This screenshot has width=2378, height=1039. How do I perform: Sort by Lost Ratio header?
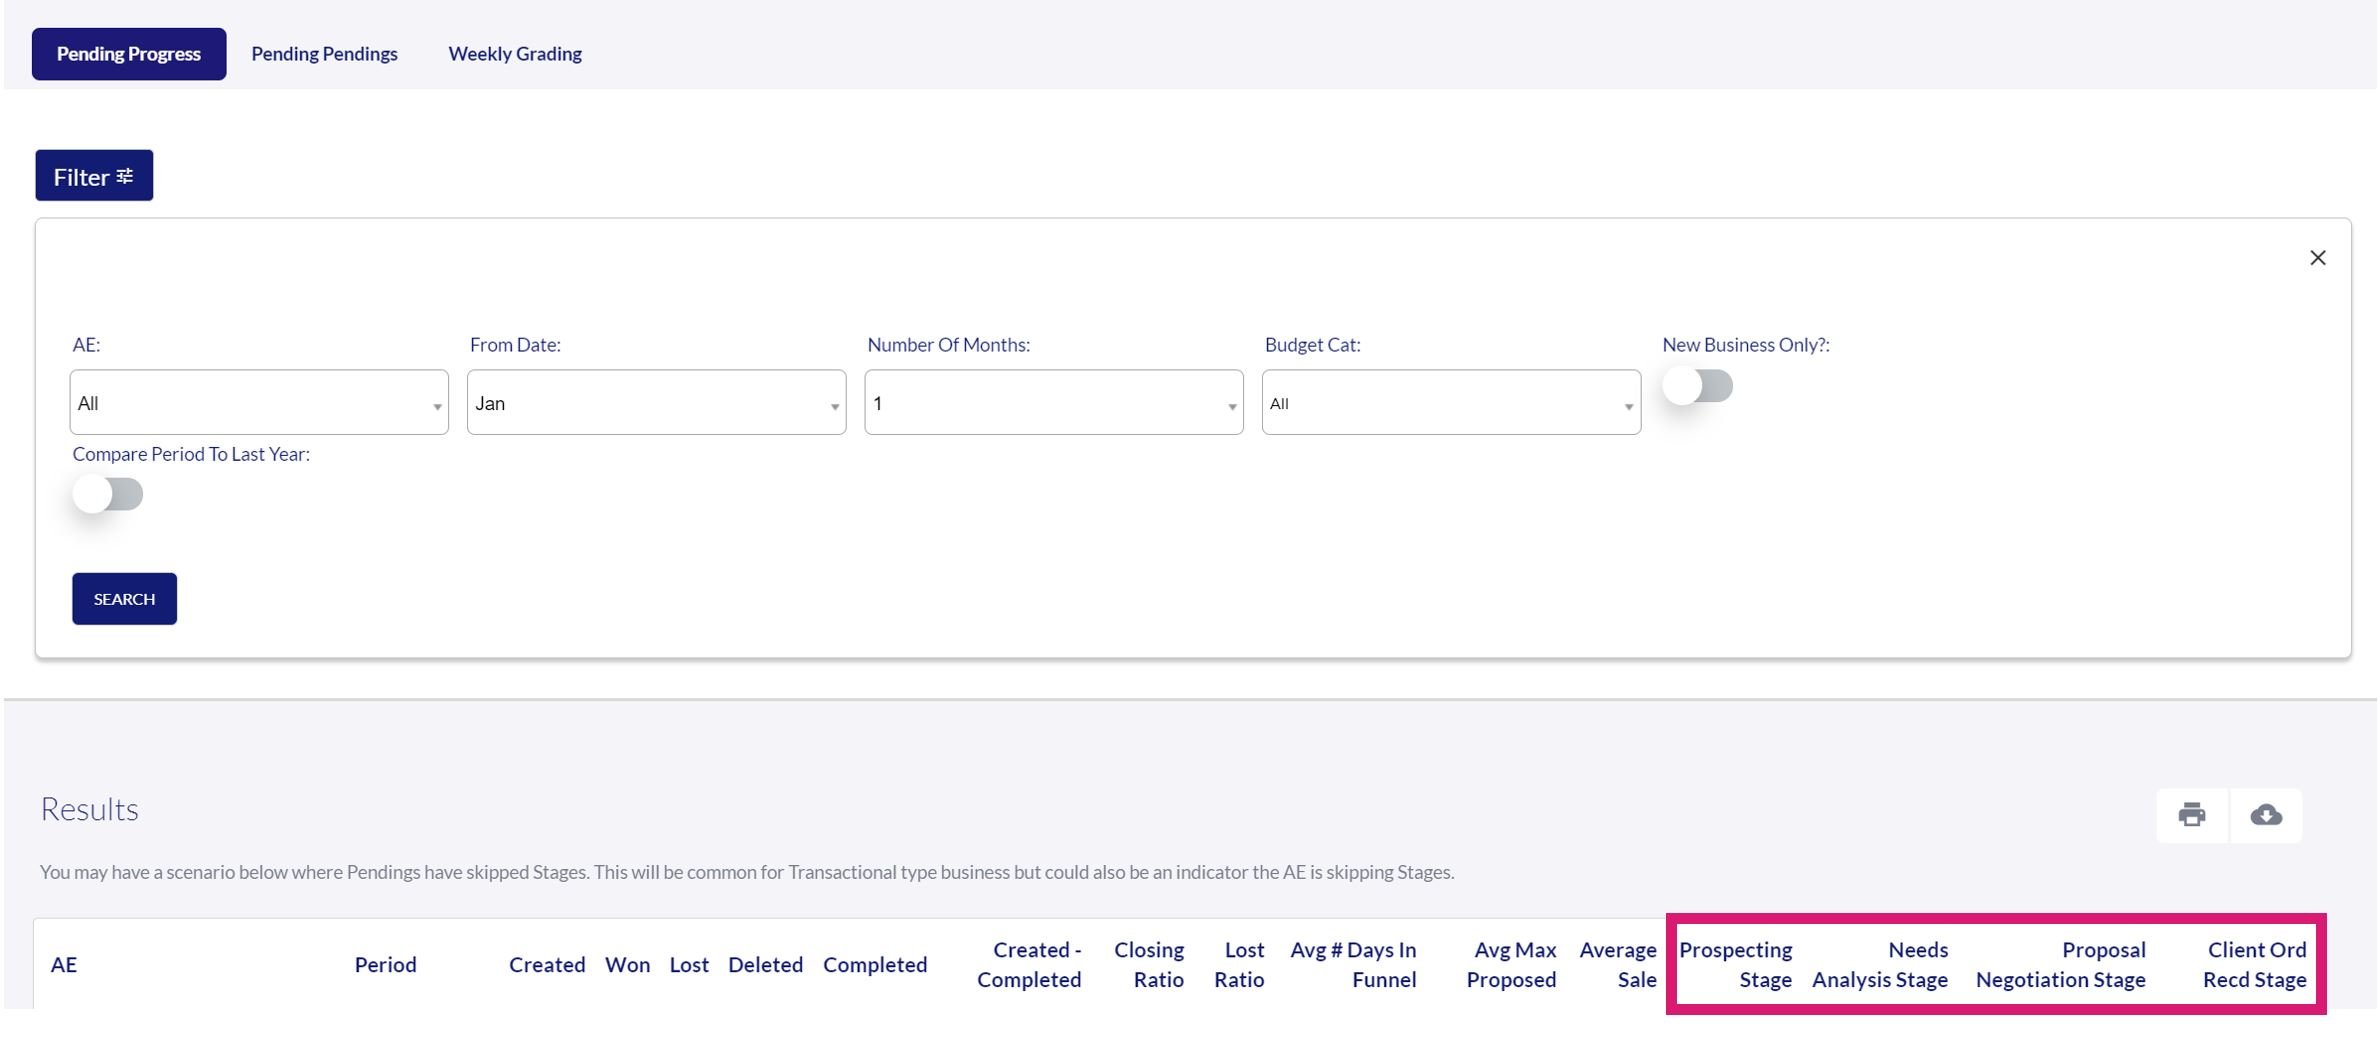pyautogui.click(x=1239, y=965)
